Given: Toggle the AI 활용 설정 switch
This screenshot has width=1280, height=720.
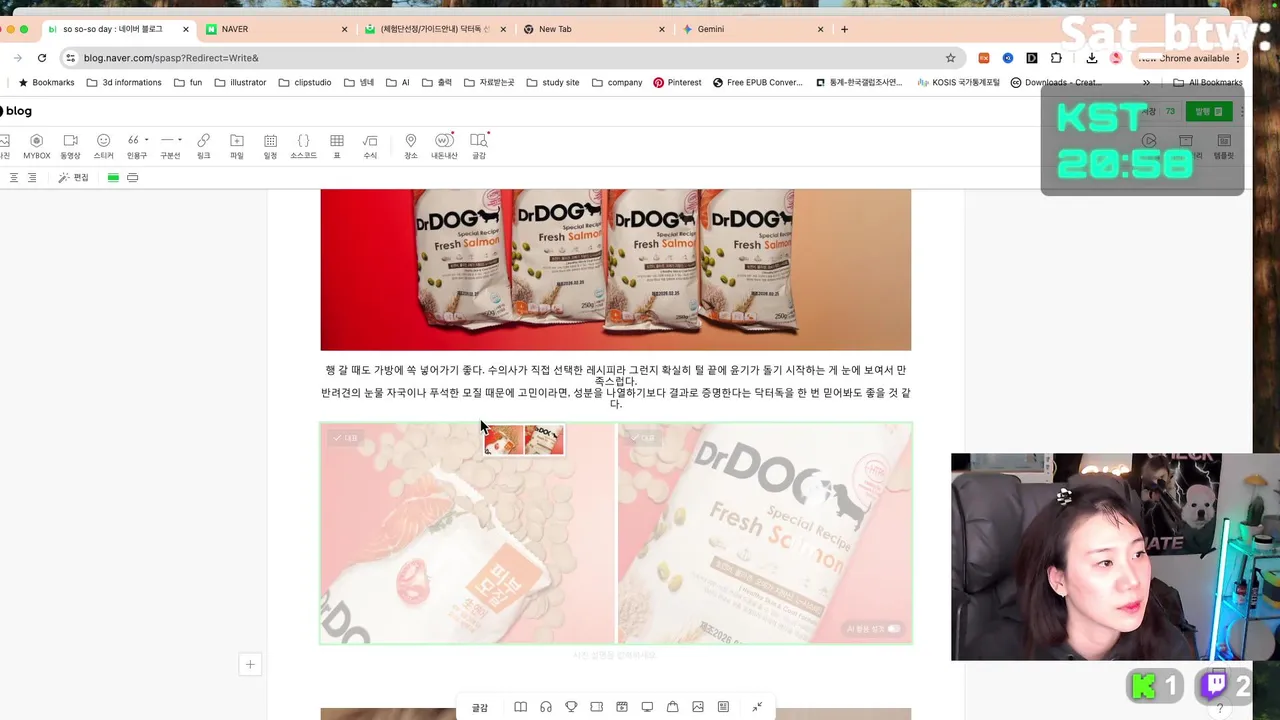Looking at the screenshot, I should tap(893, 629).
